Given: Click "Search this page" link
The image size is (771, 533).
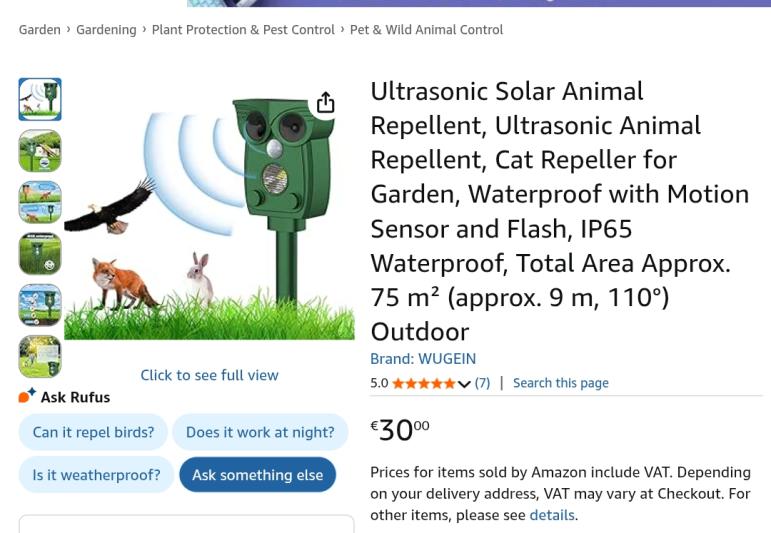Looking at the screenshot, I should 560,383.
